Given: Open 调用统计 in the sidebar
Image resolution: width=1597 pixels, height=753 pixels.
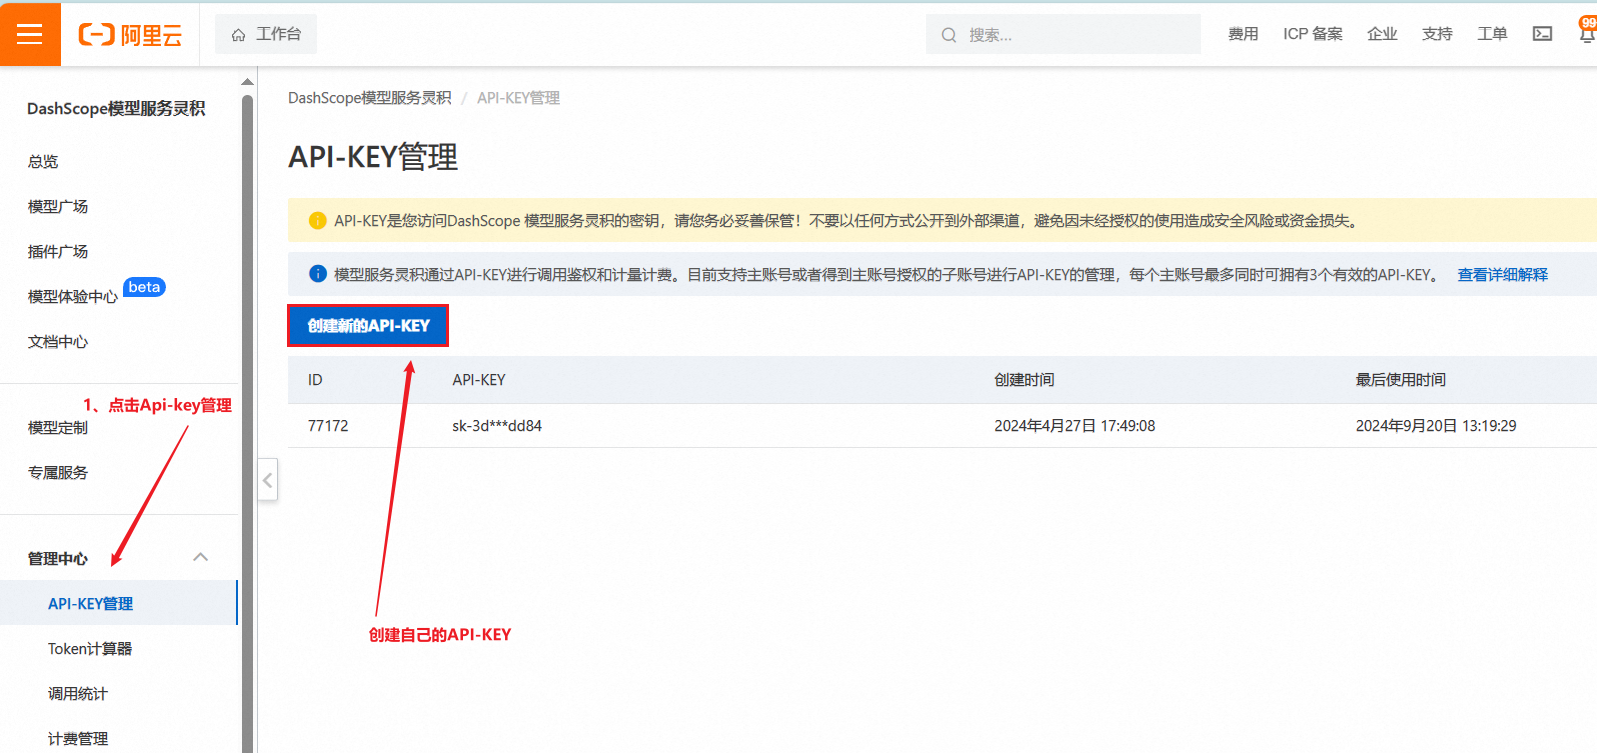Looking at the screenshot, I should [x=78, y=694].
